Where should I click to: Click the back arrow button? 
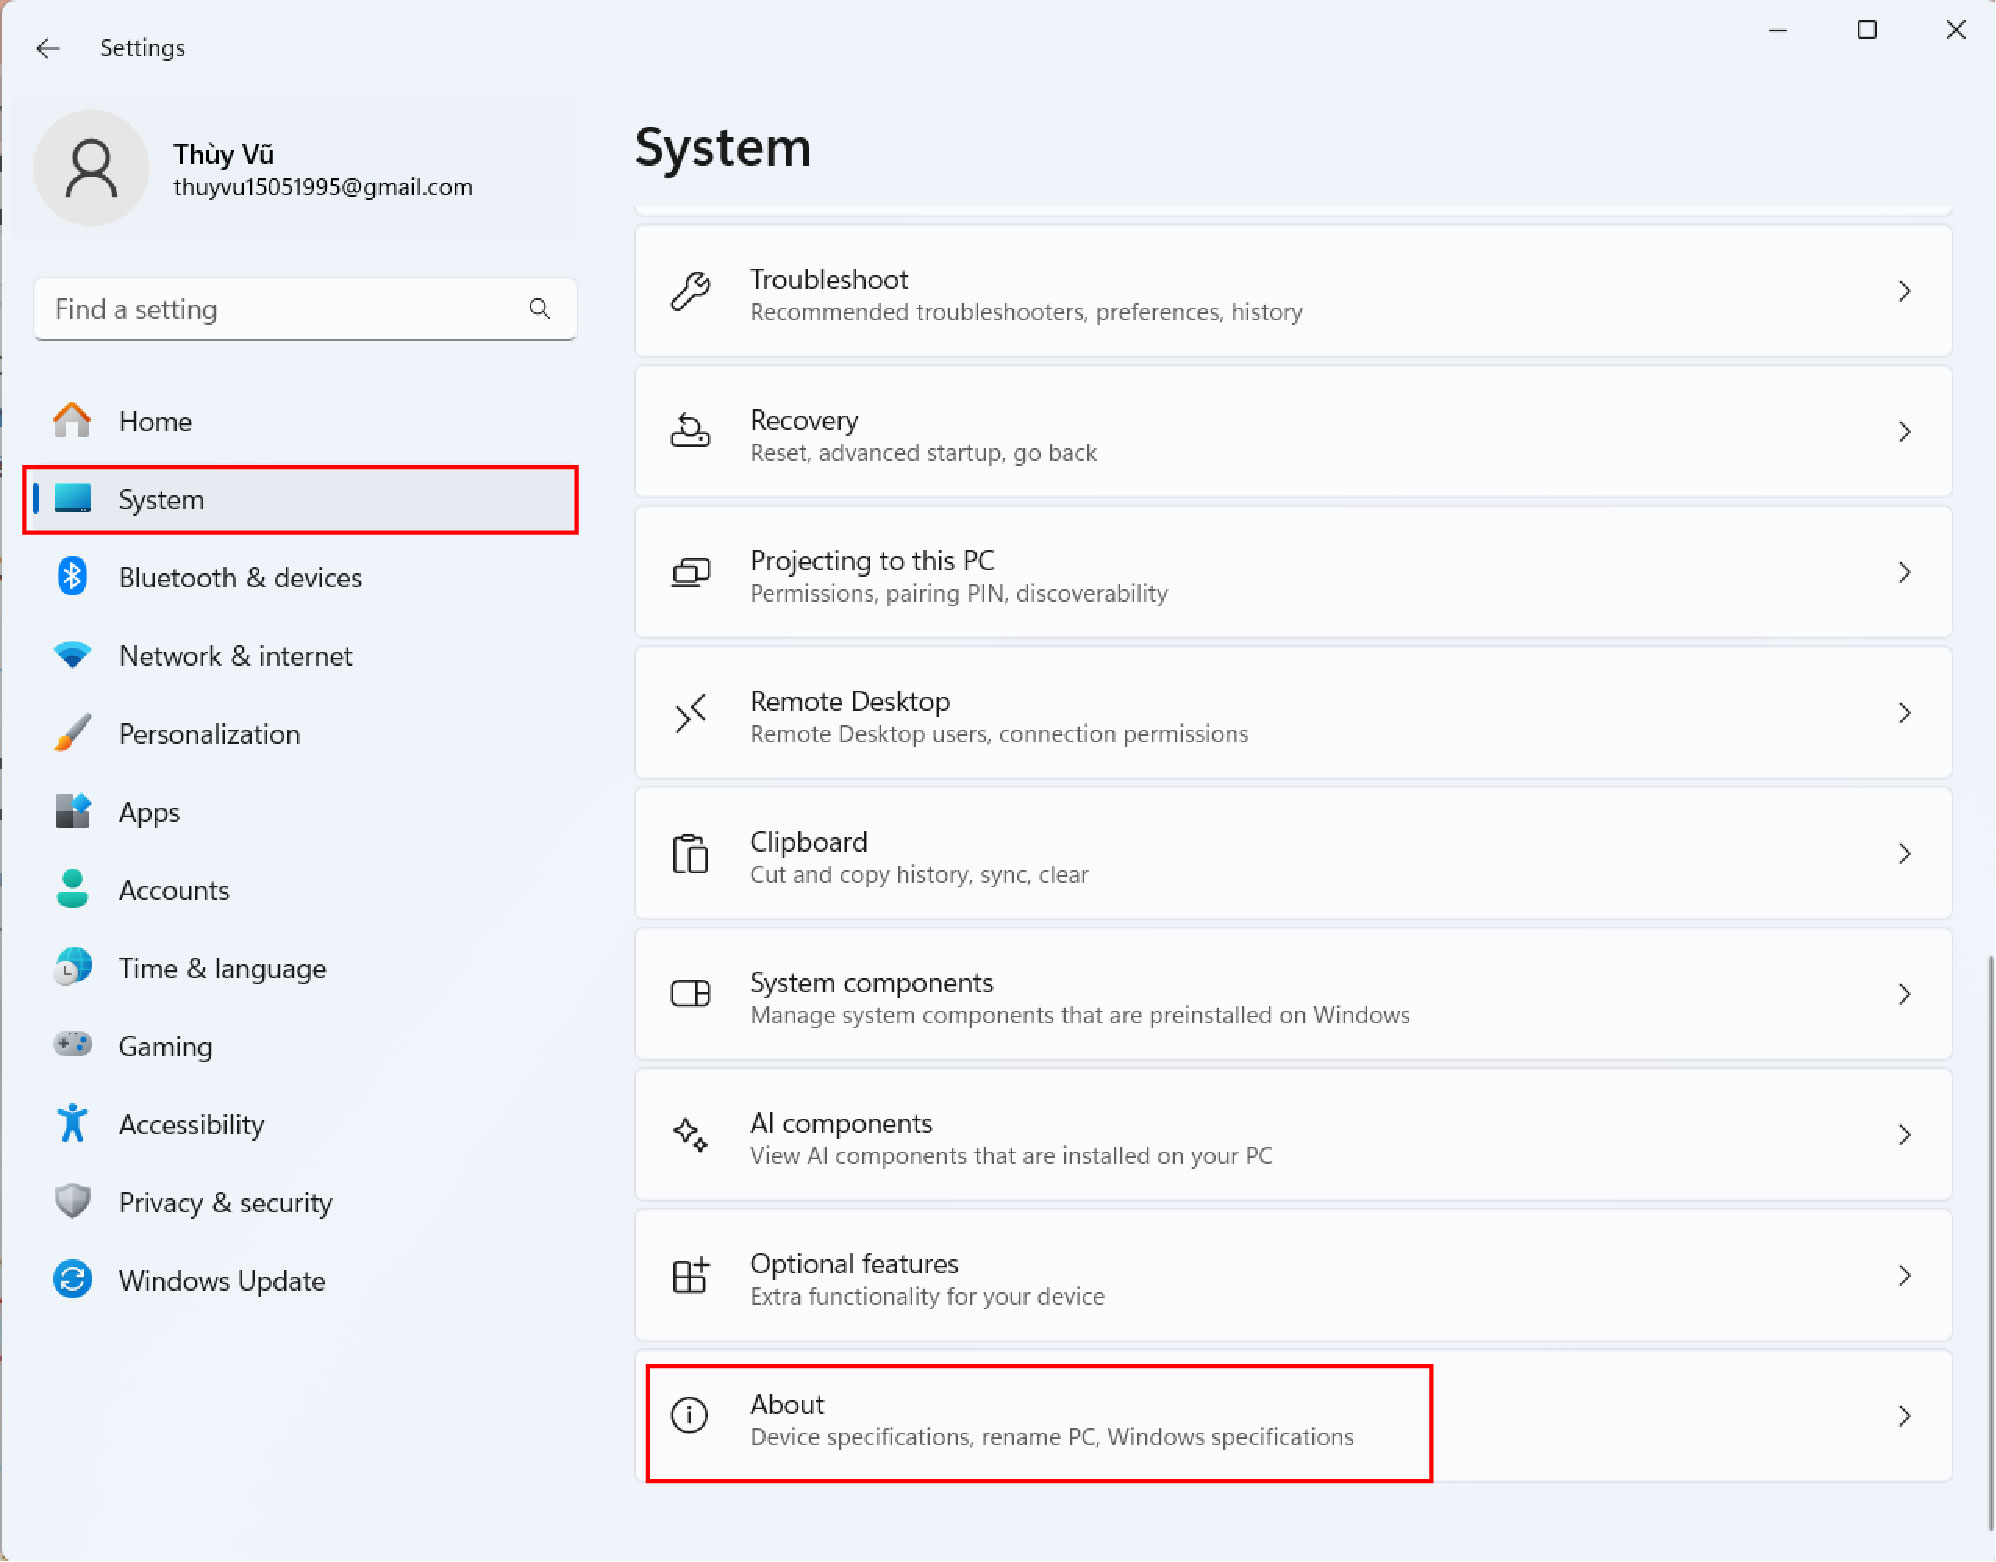[x=48, y=47]
